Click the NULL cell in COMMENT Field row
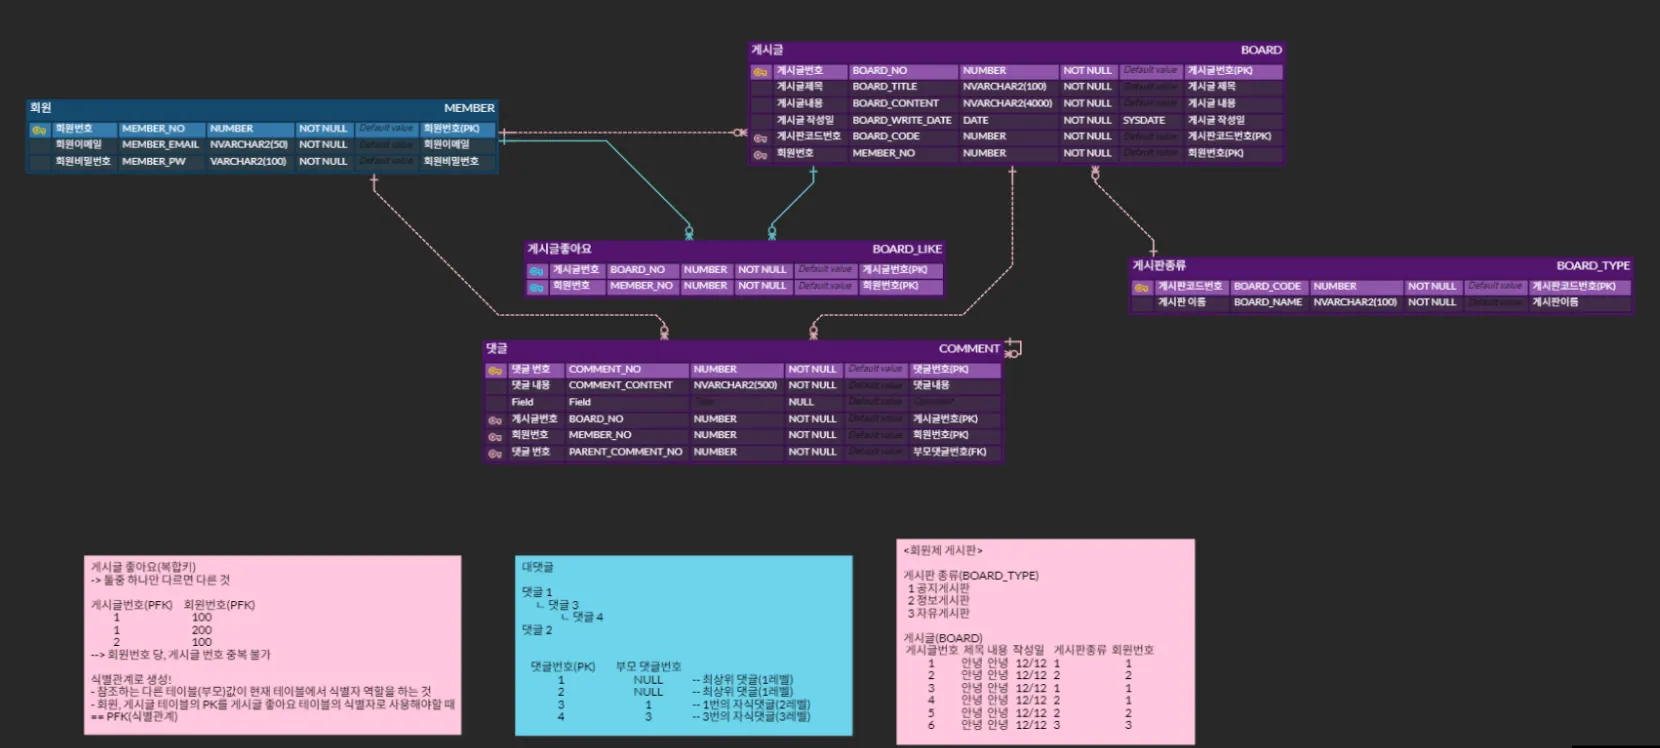 click(x=814, y=403)
